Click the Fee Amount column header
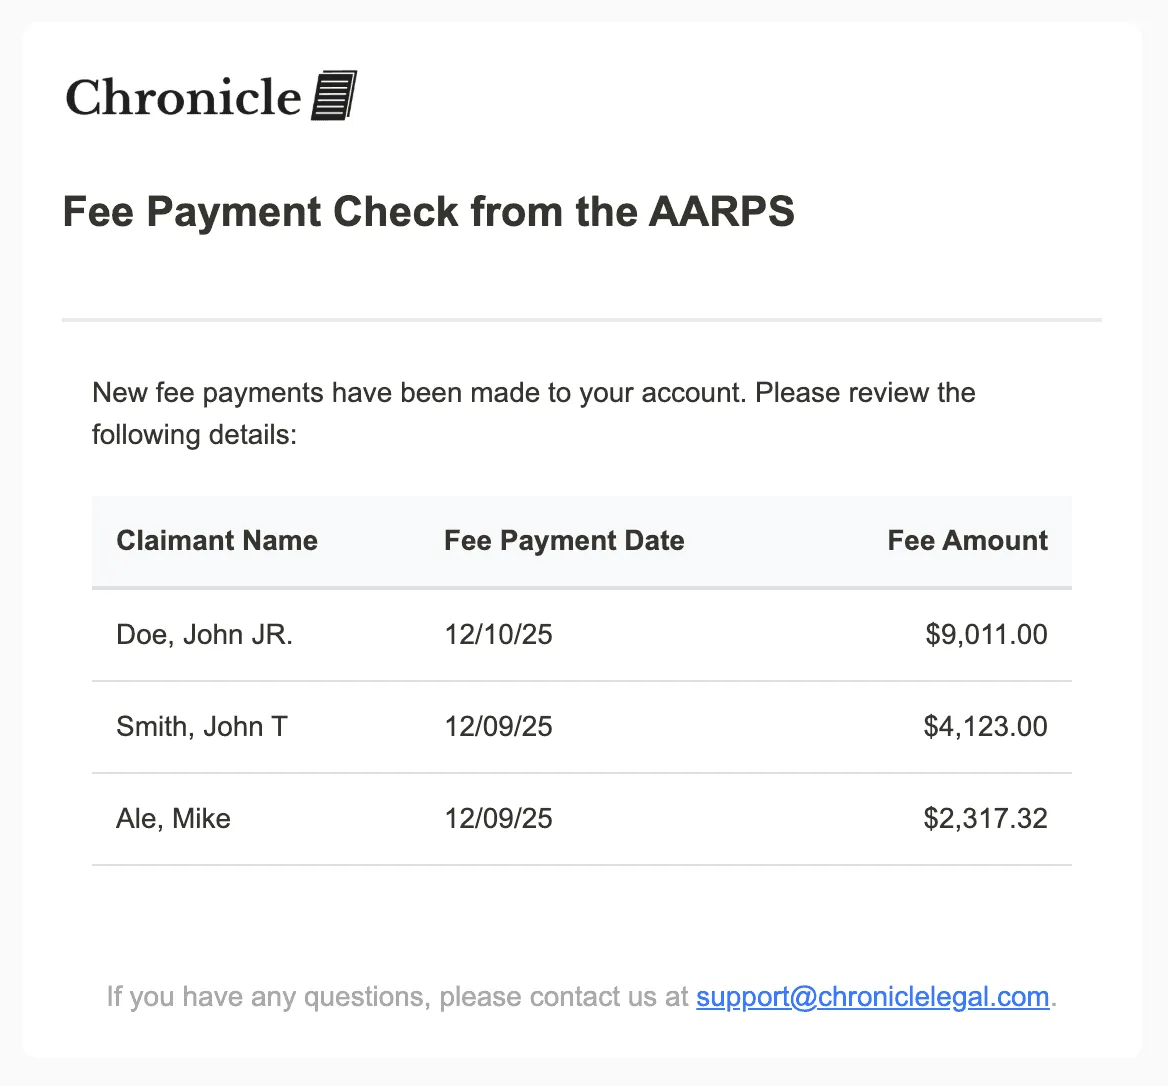The width and height of the screenshot is (1168, 1086). [x=967, y=541]
